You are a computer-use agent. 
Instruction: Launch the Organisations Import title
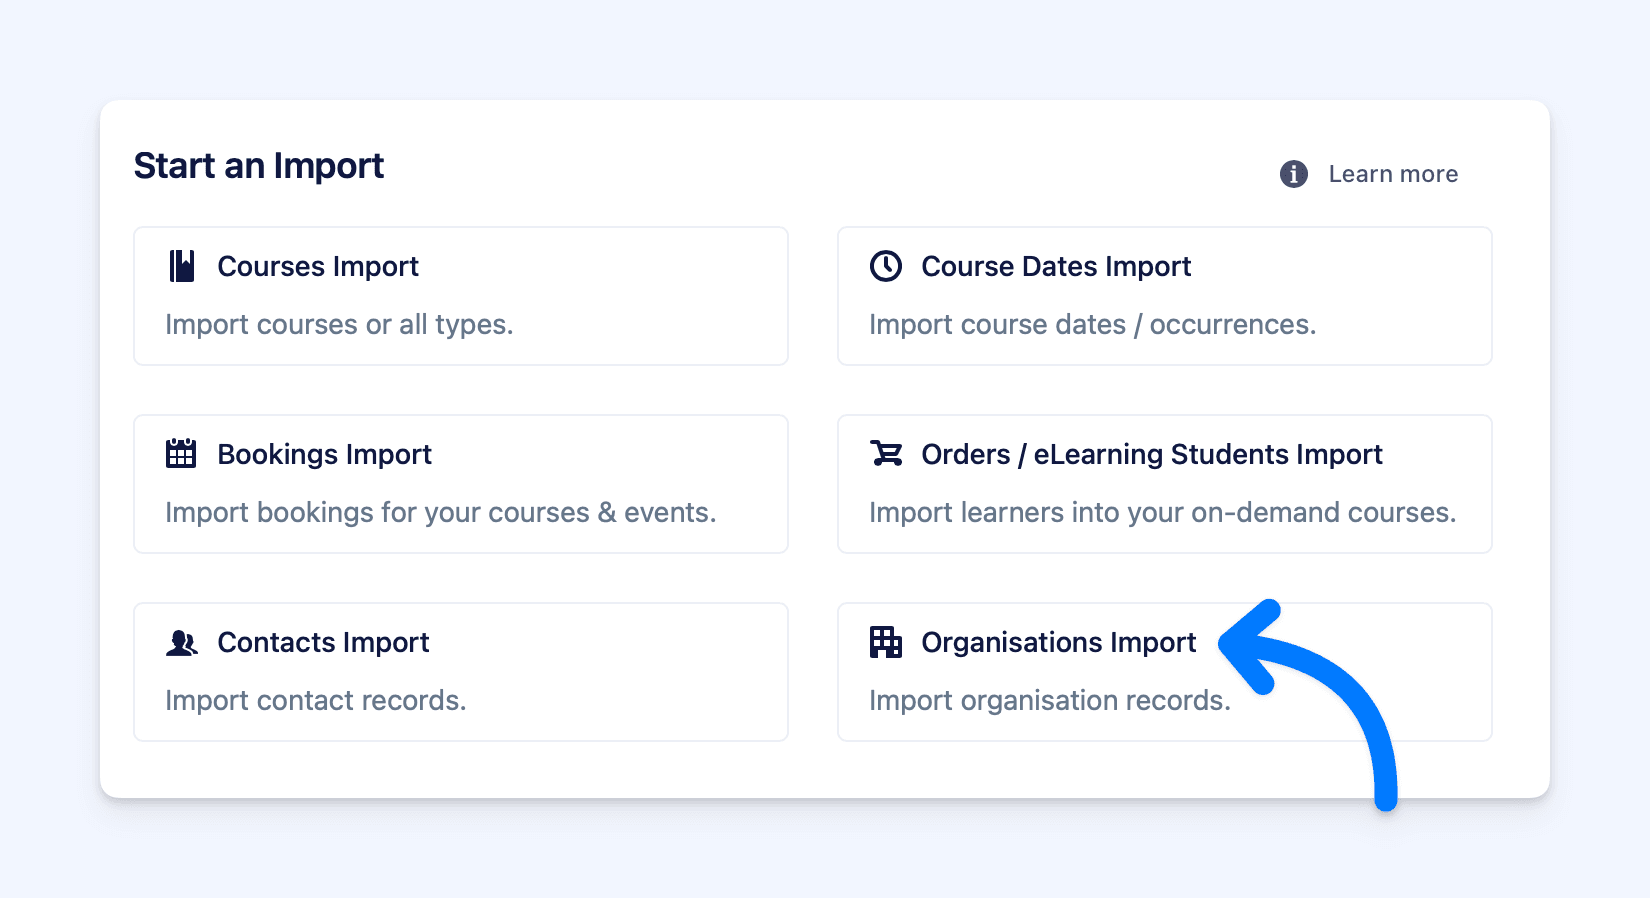1058,642
